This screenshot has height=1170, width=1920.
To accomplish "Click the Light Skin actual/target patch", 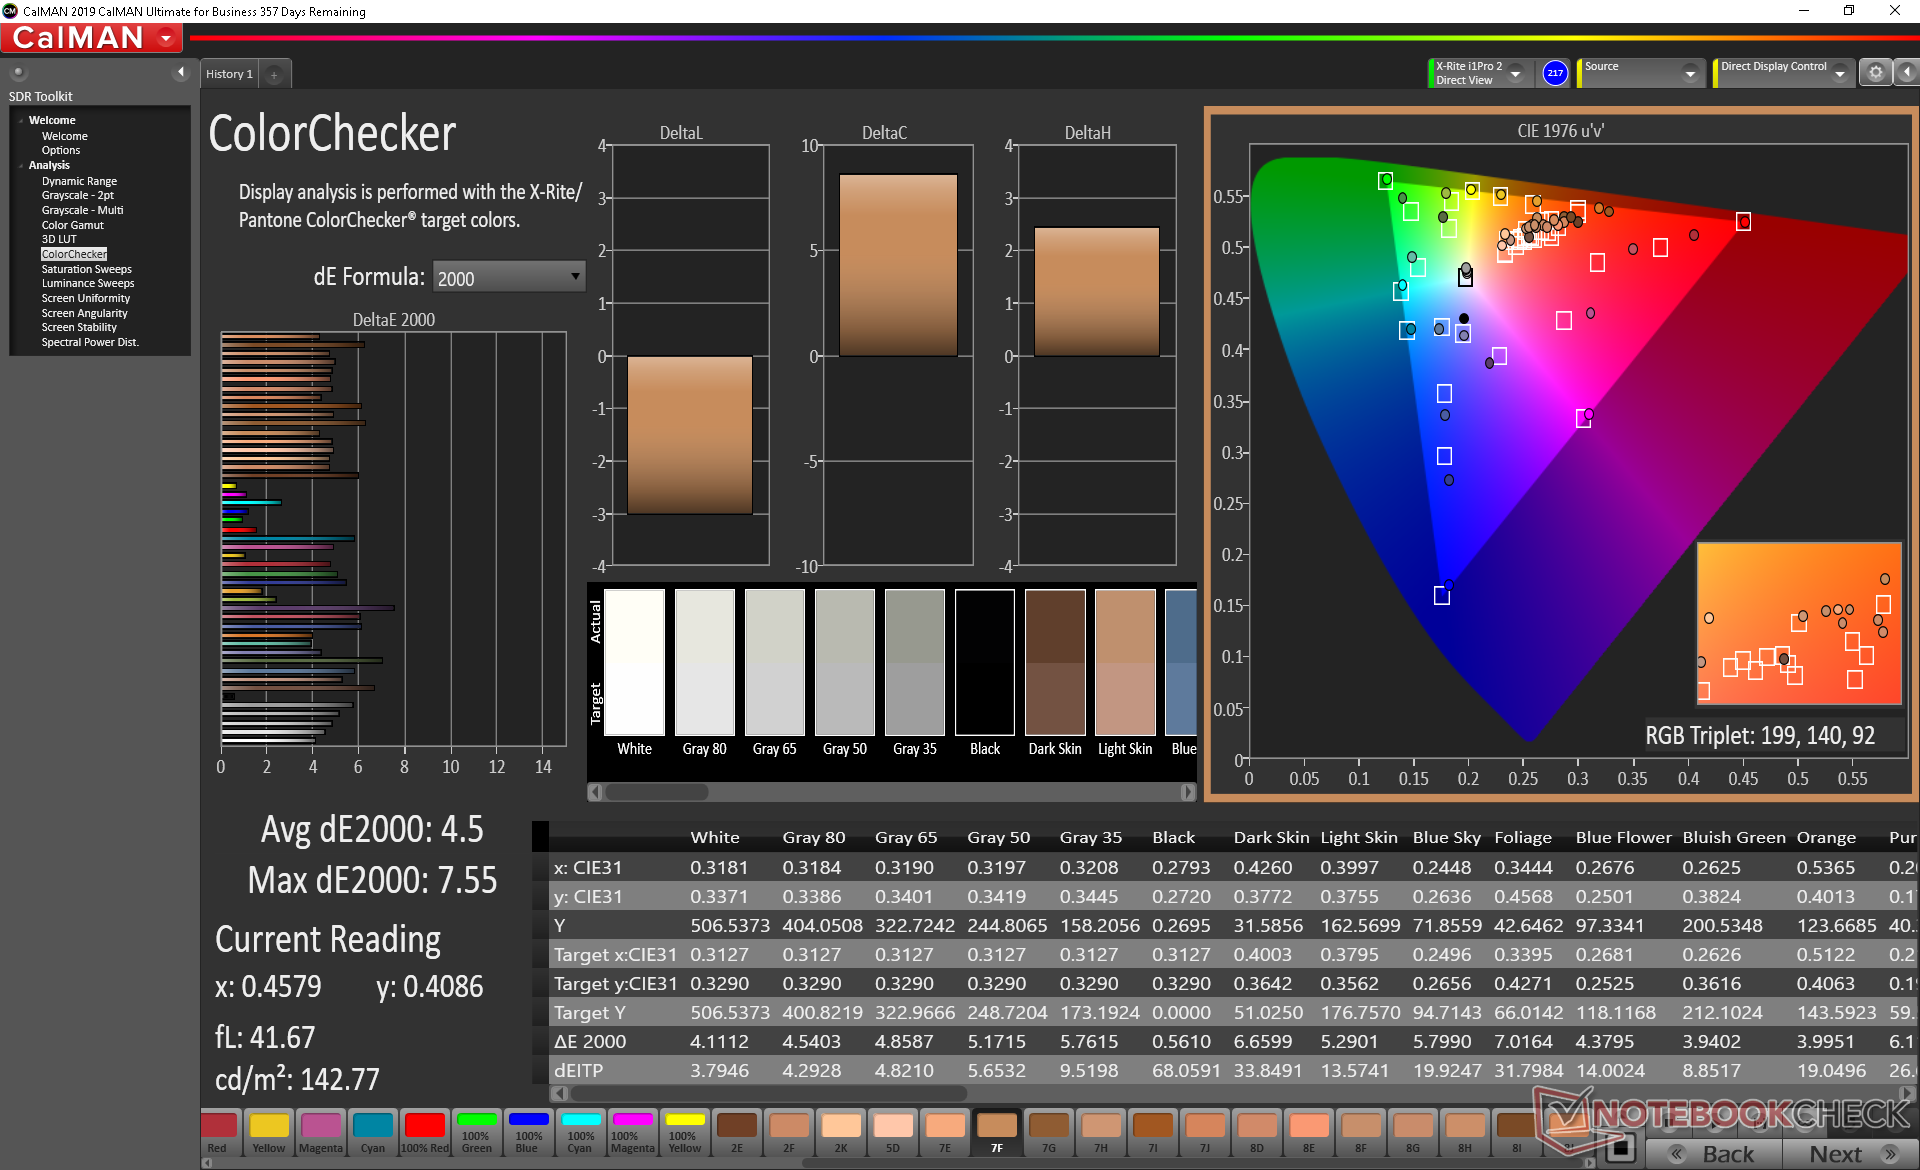I will [x=1125, y=662].
